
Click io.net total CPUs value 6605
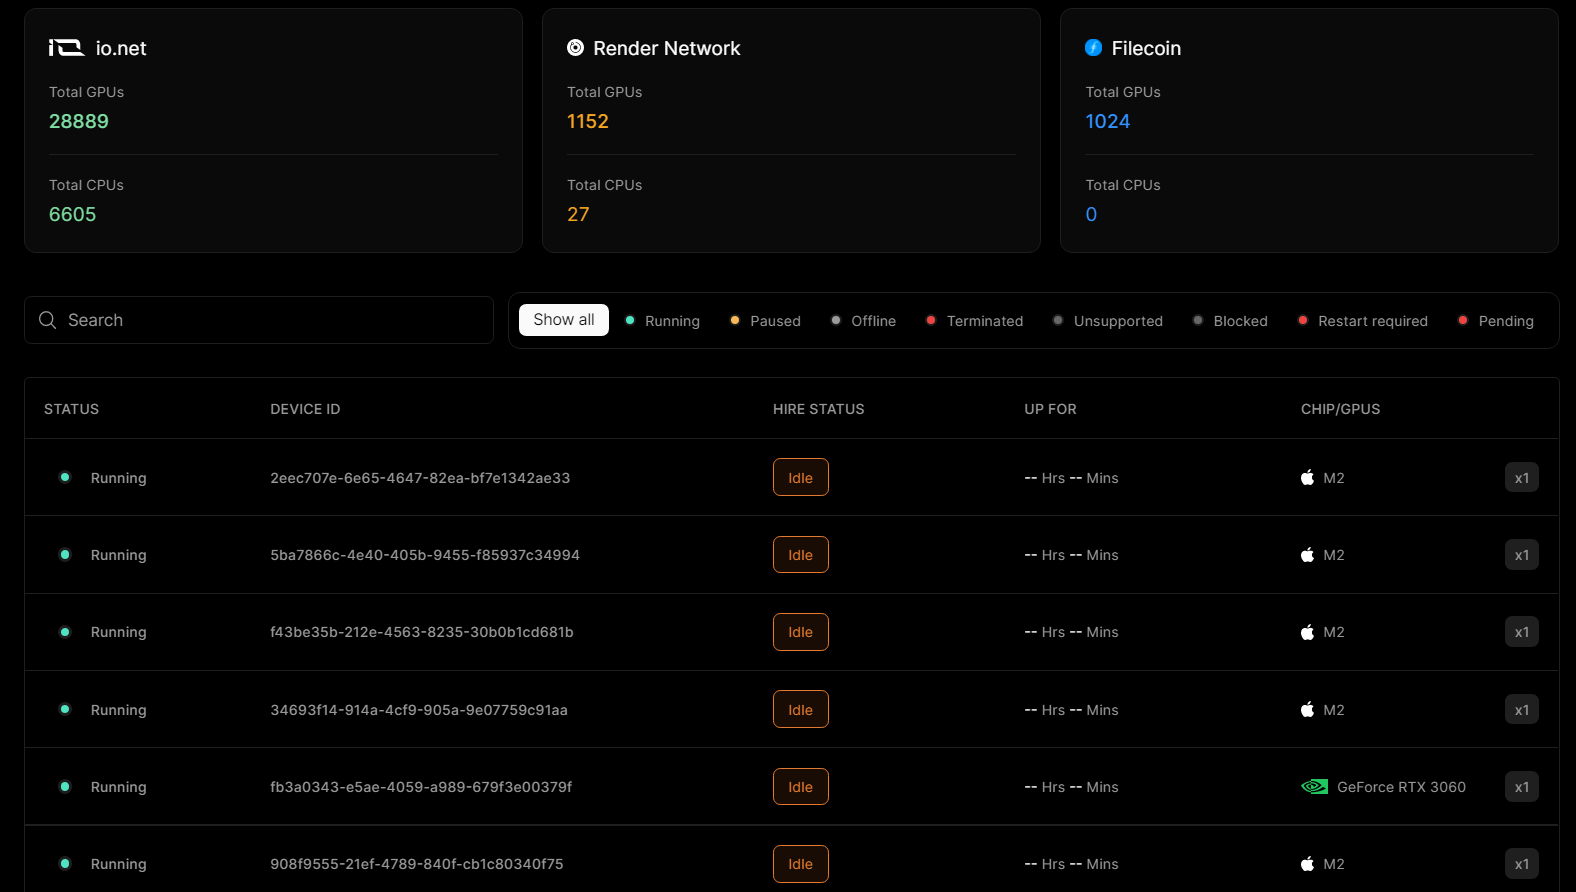73,214
